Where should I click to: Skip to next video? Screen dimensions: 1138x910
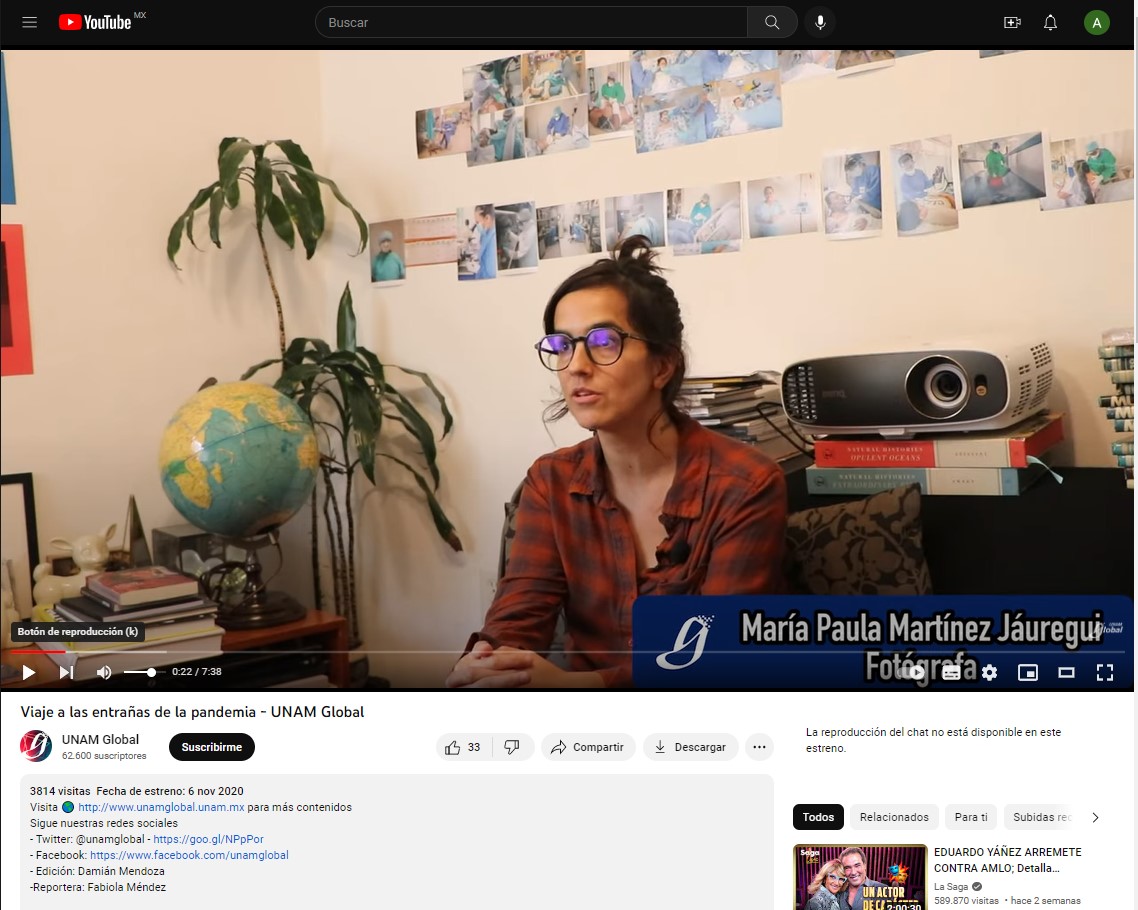(x=66, y=672)
